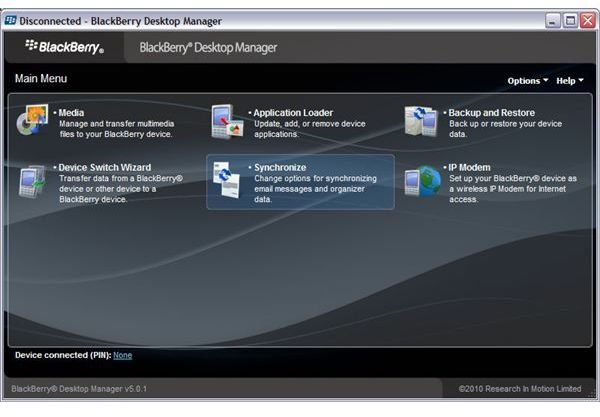Open the Options dropdown menu
The width and height of the screenshot is (600, 417).
point(527,81)
